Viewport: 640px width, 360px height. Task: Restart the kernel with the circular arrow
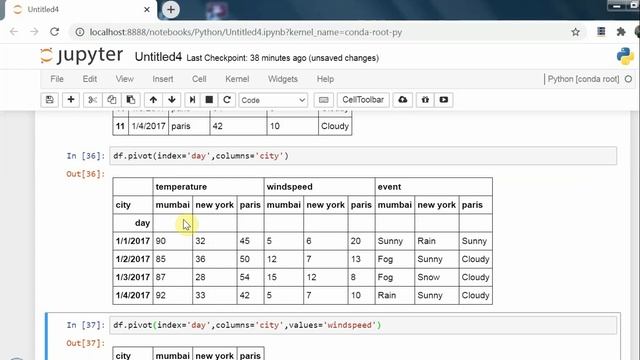[227, 100]
